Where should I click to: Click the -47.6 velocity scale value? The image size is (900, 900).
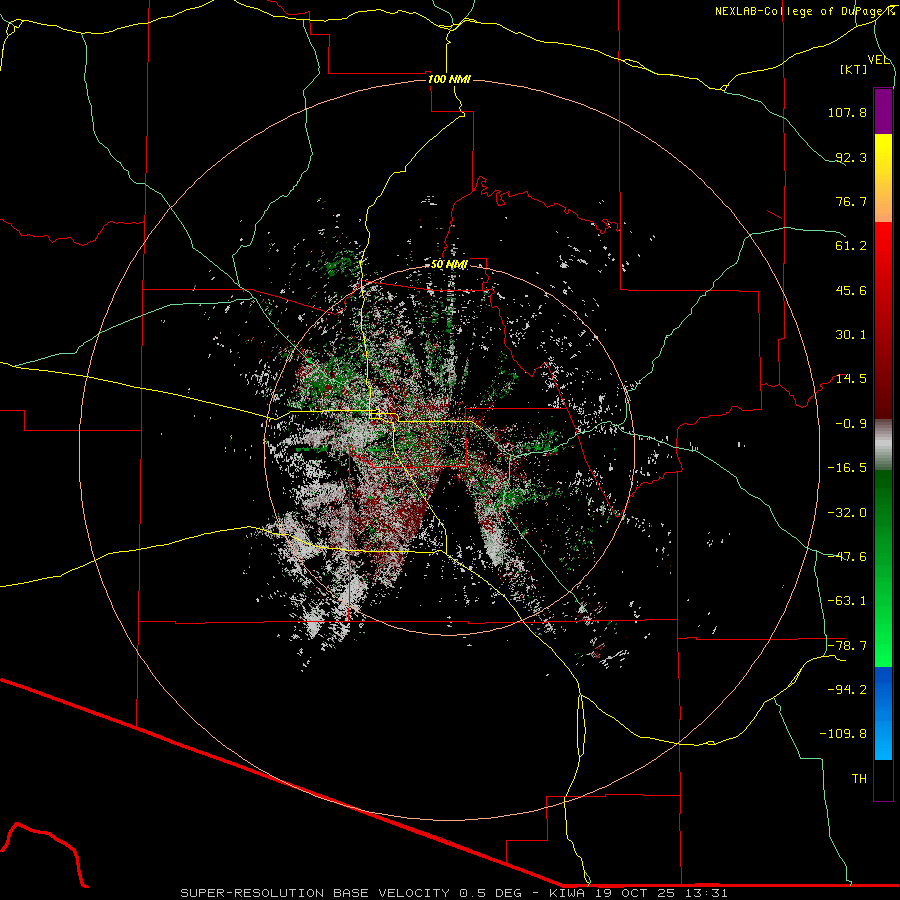coord(847,557)
